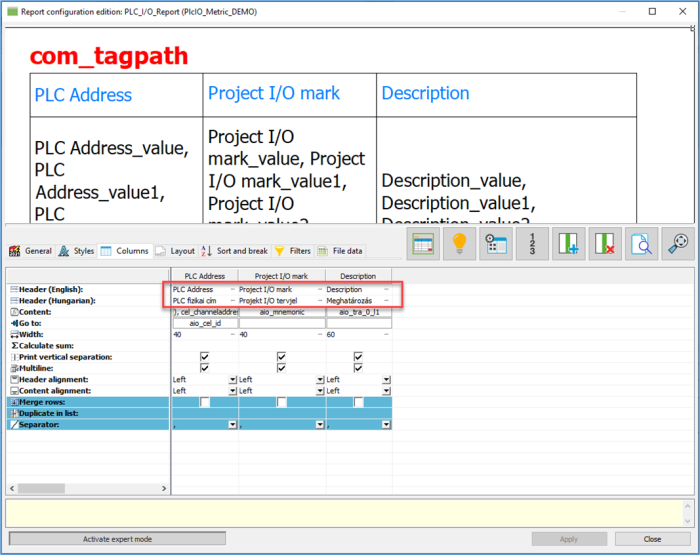This screenshot has height=555, width=700.
Task: Select the 'Header (English):' row label
Action: (x=50, y=289)
